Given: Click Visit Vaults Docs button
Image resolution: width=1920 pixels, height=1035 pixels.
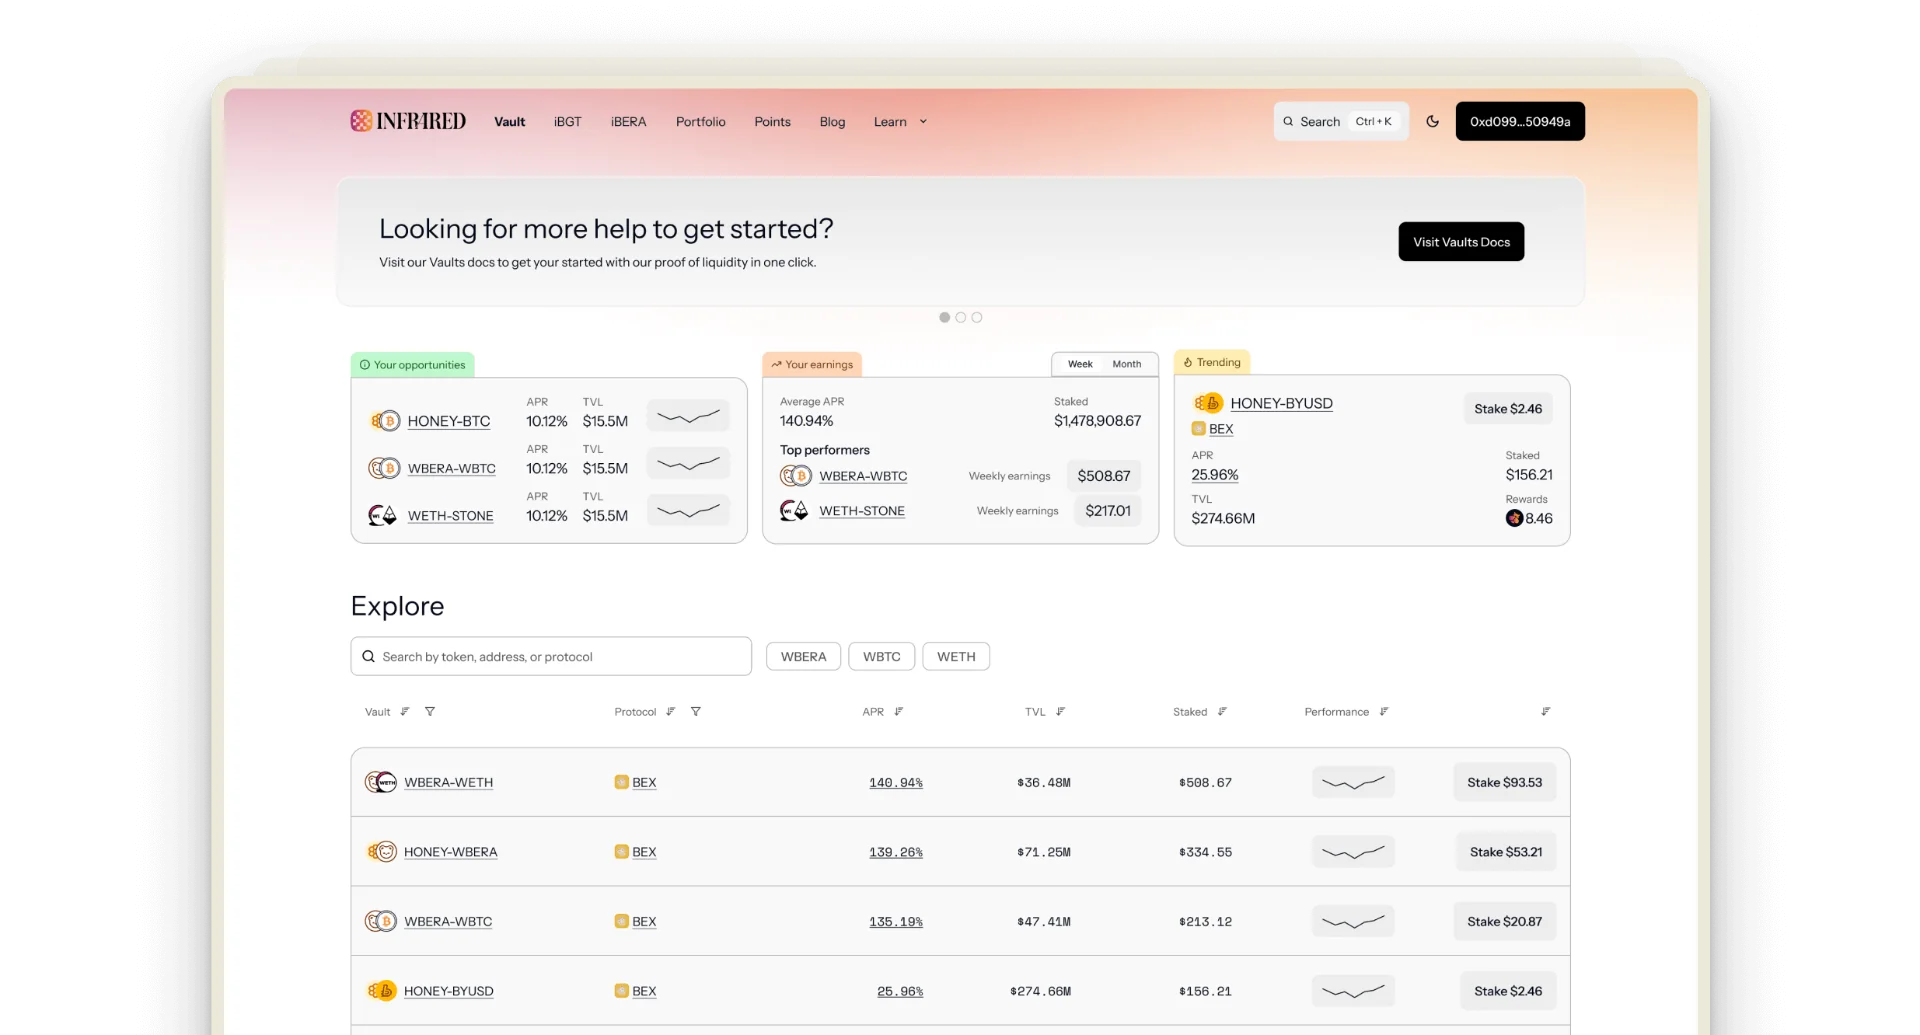Looking at the screenshot, I should (1461, 242).
